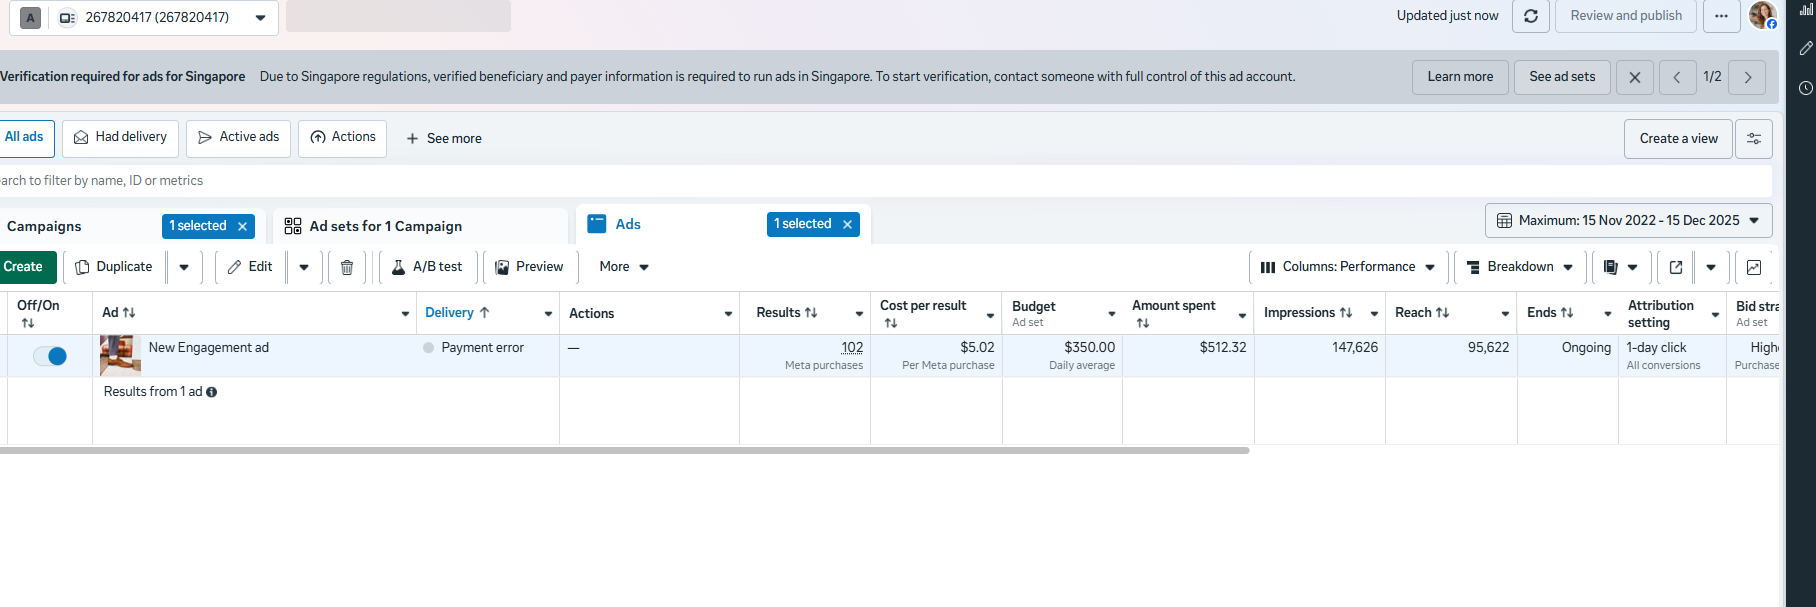Screen dimensions: 1816x607
Task: Sort by the Results column arrows
Action: click(811, 313)
